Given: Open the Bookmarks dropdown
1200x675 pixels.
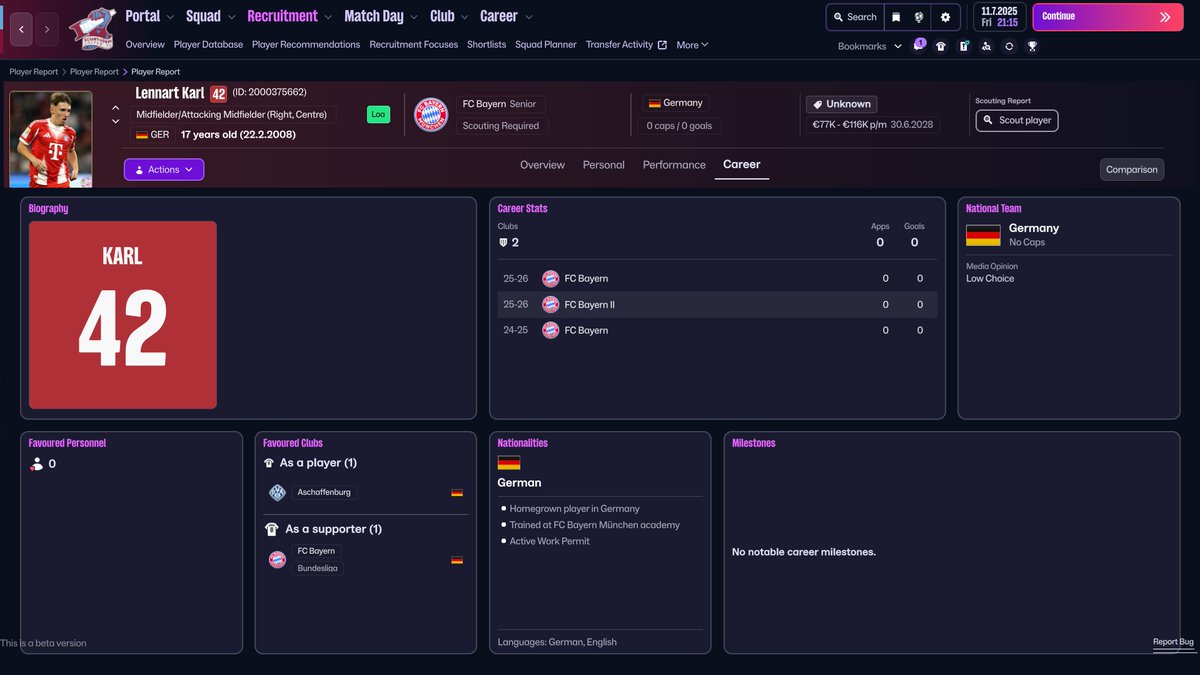Looking at the screenshot, I should pyautogui.click(x=870, y=46).
